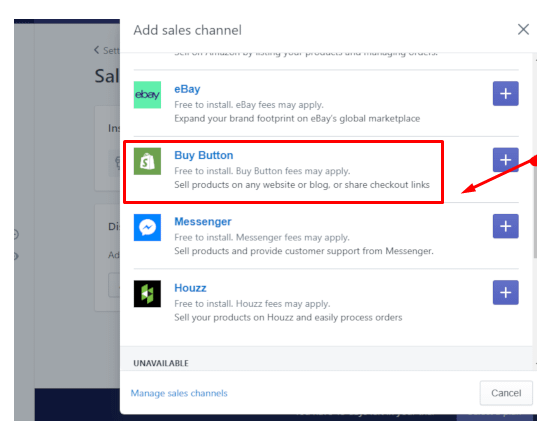
Task: Click the 'Add sales channel' dialog title
Action: click(187, 30)
